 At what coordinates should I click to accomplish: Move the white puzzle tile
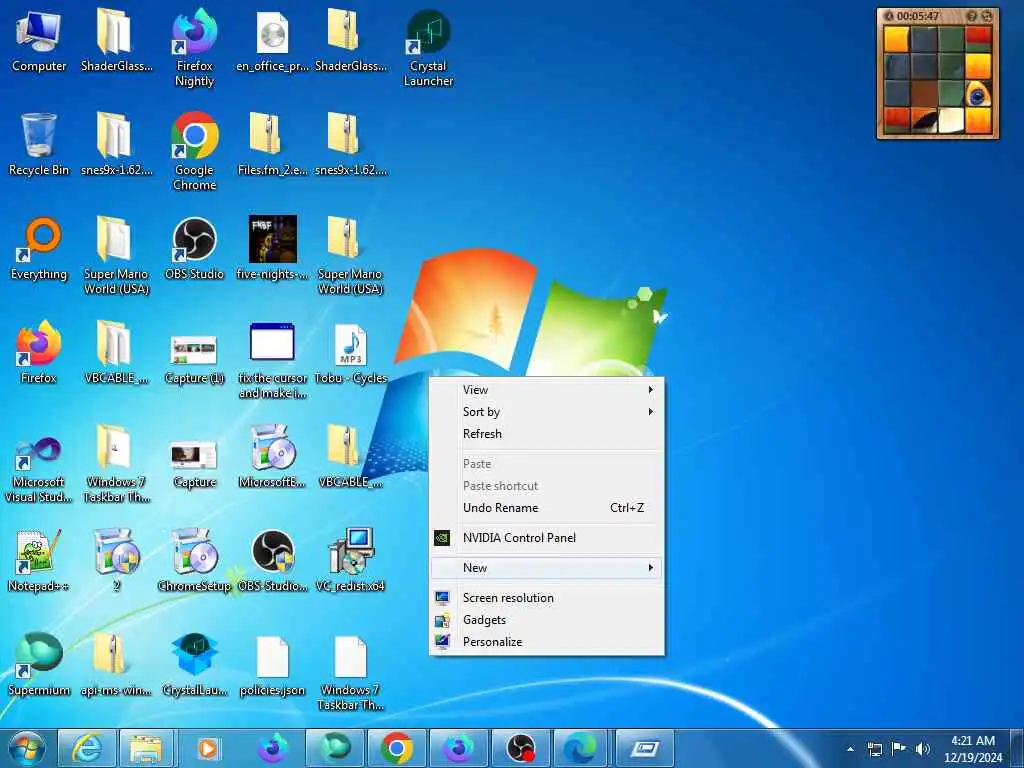(x=951, y=120)
